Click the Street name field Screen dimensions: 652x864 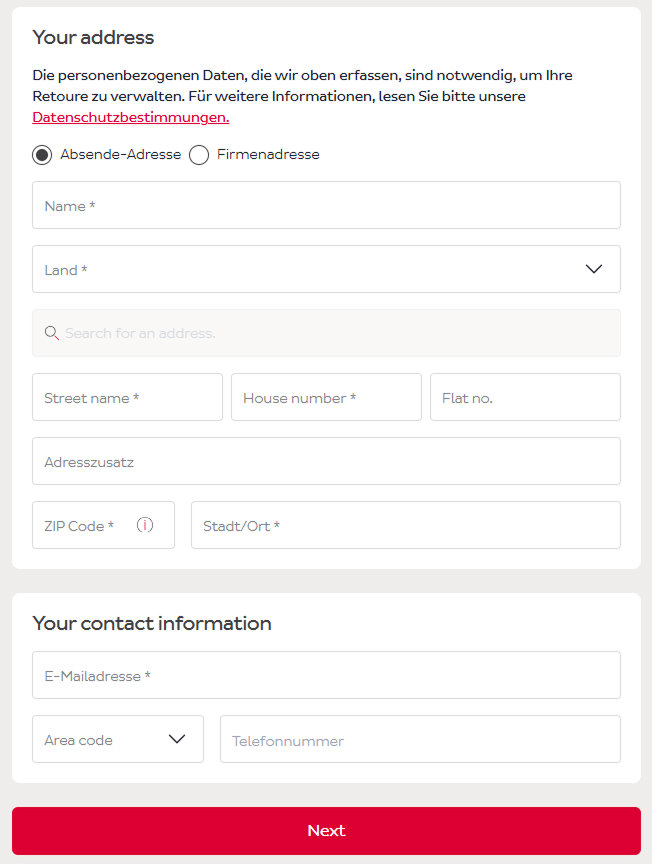(x=127, y=397)
